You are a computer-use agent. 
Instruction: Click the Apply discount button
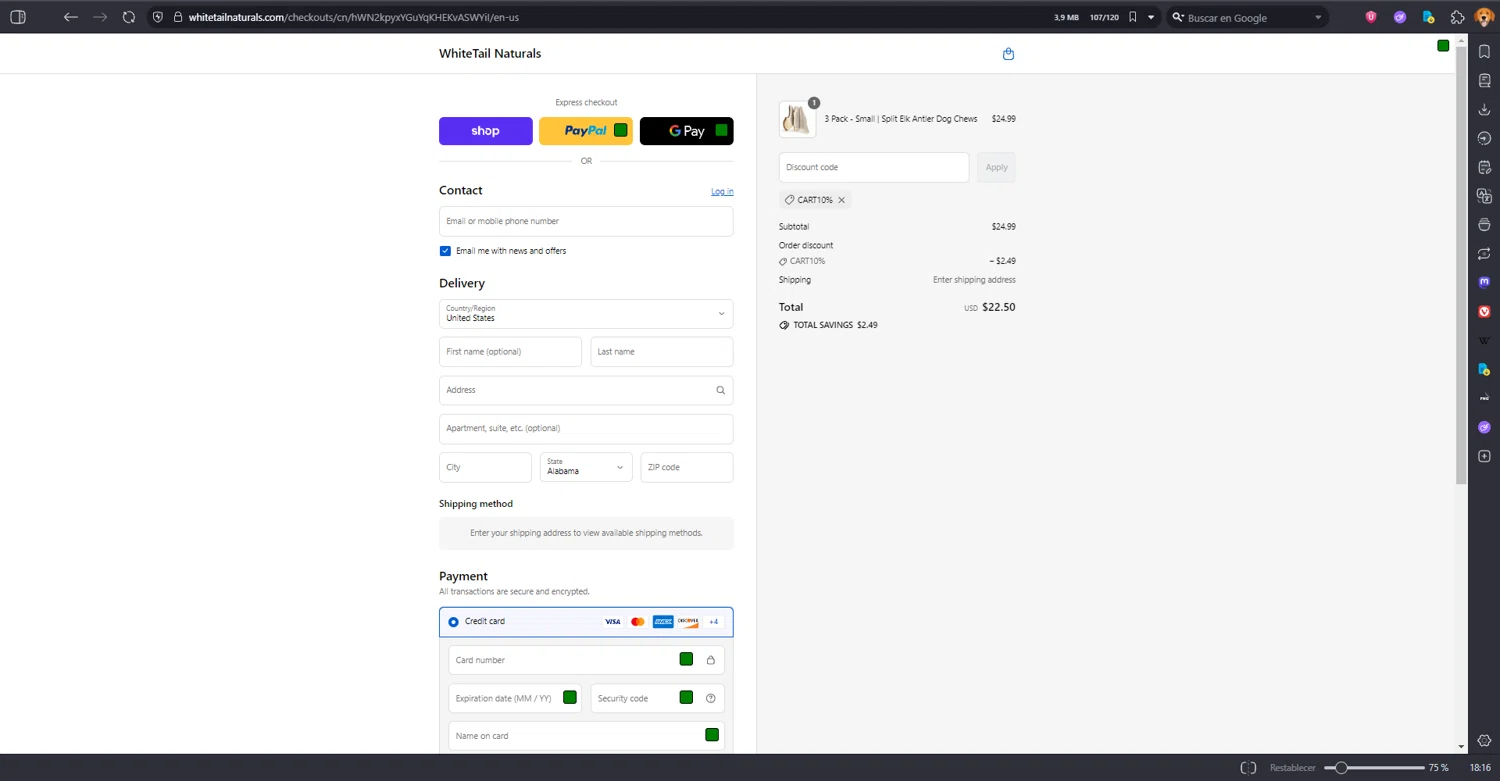[997, 167]
